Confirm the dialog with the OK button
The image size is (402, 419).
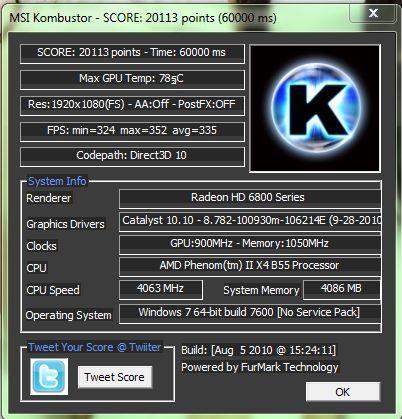343,392
